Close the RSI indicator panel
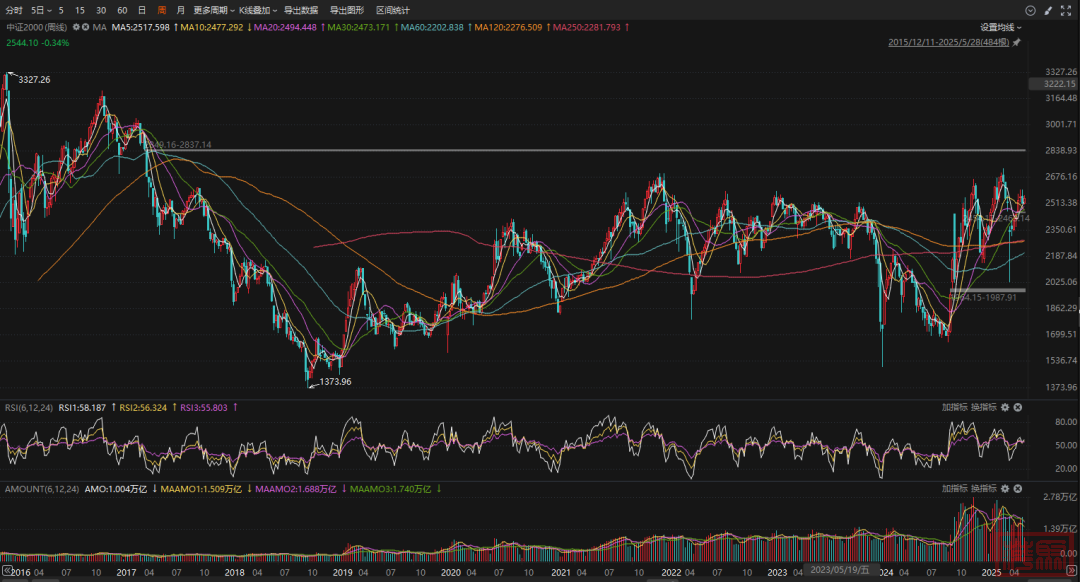 point(1017,407)
